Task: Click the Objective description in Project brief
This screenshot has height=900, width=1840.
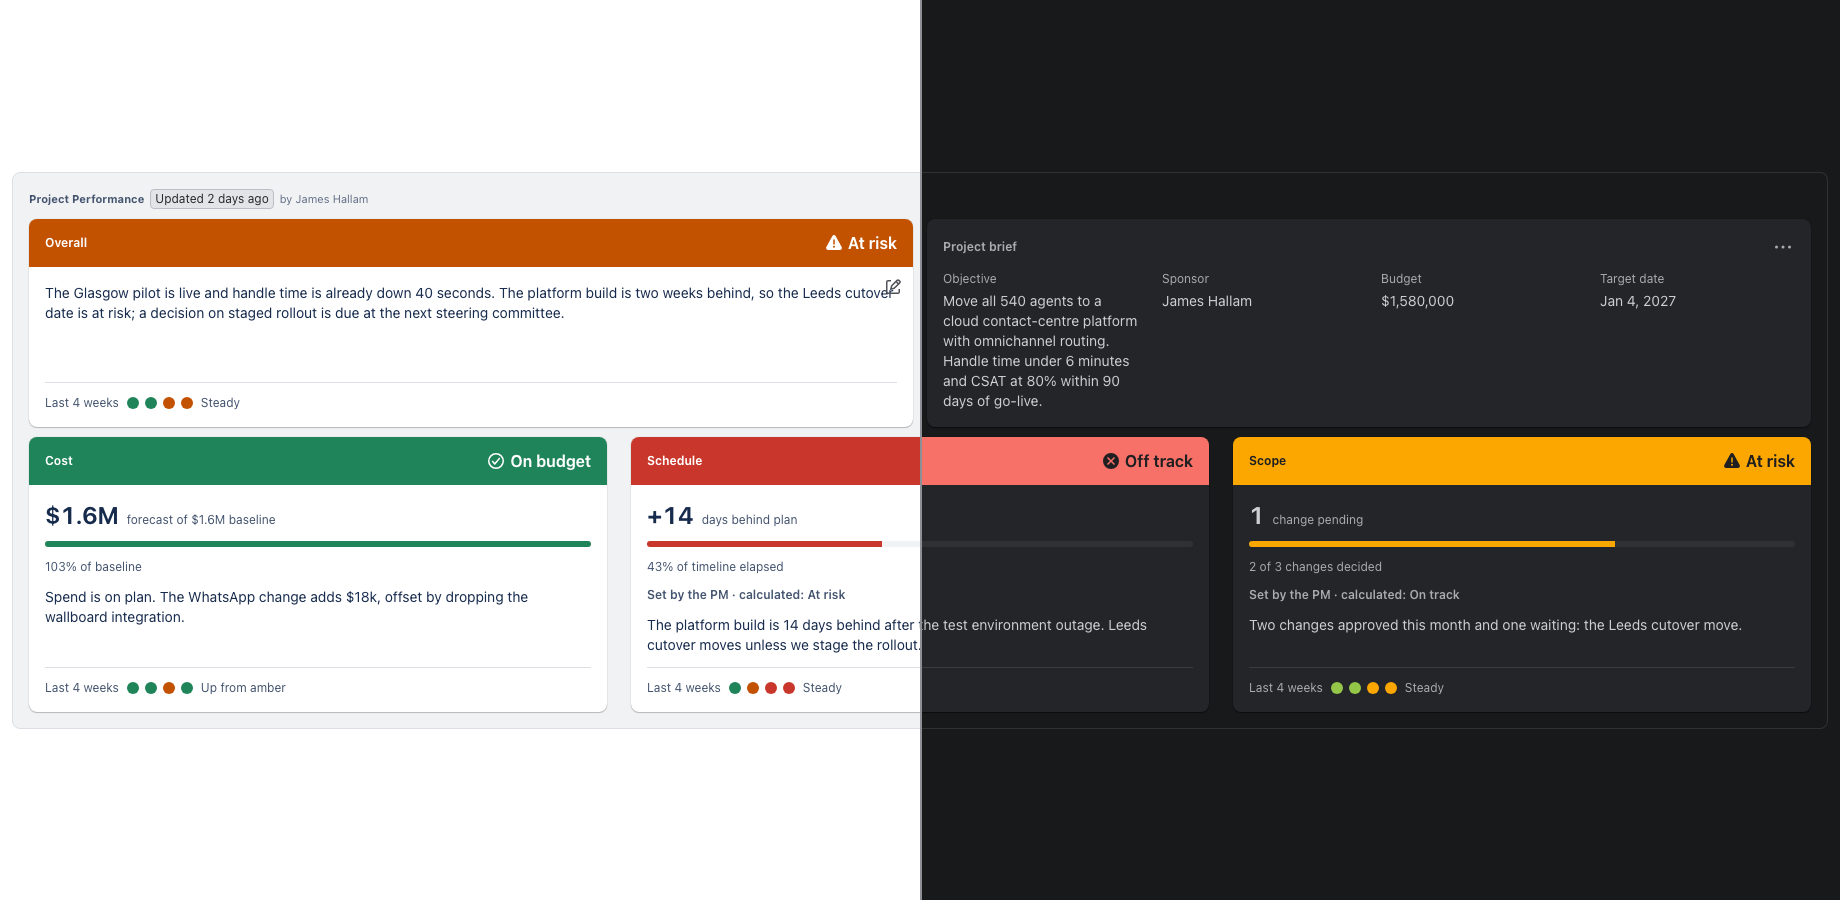Action: [1040, 351]
